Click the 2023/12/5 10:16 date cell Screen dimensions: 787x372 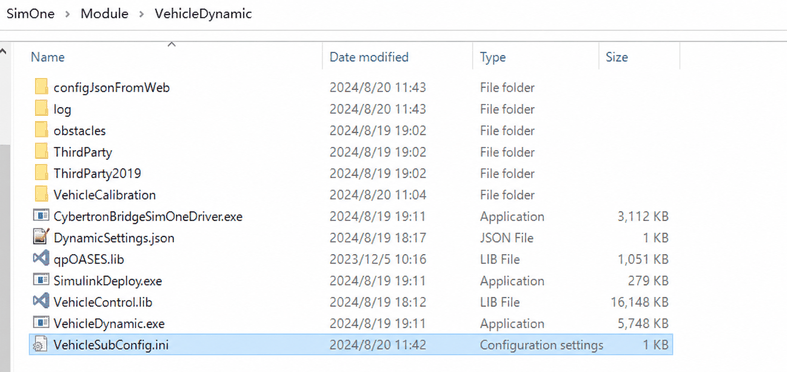377,259
